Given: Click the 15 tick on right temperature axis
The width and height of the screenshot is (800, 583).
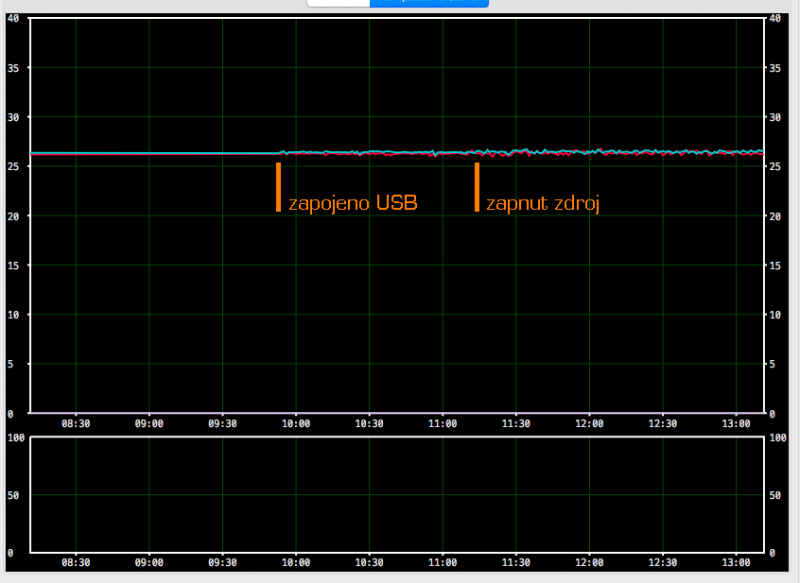Looking at the screenshot, I should [777, 266].
